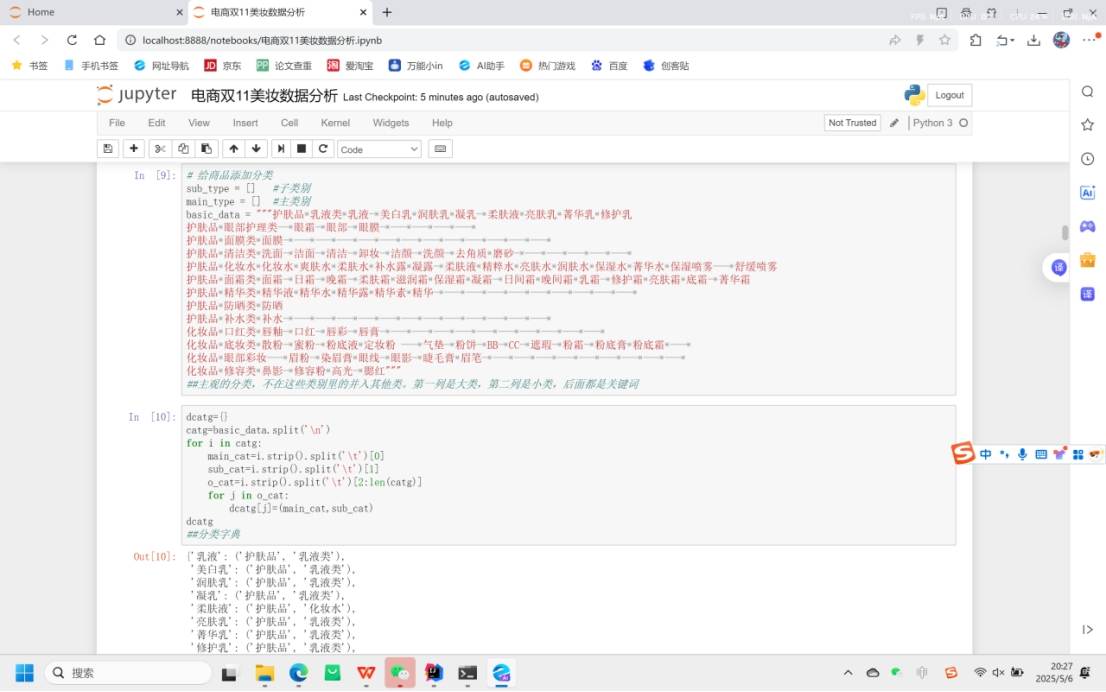
Task: Open browser downloads icon
Action: coord(1033,40)
